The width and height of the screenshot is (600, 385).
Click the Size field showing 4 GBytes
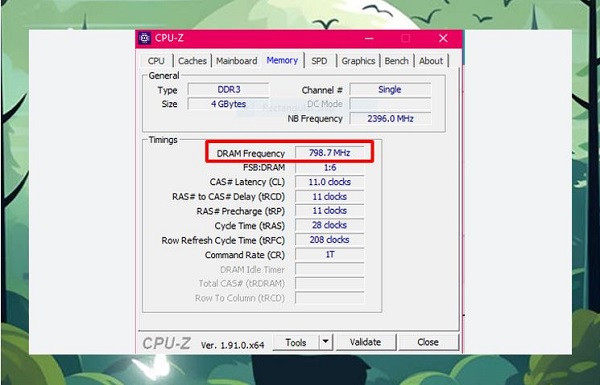[229, 104]
